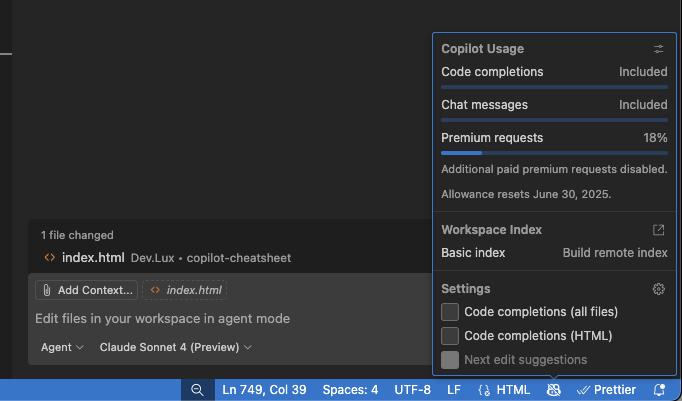This screenshot has height=401, width=682.
Task: Click the Copilot status bar icon
Action: (x=553, y=390)
